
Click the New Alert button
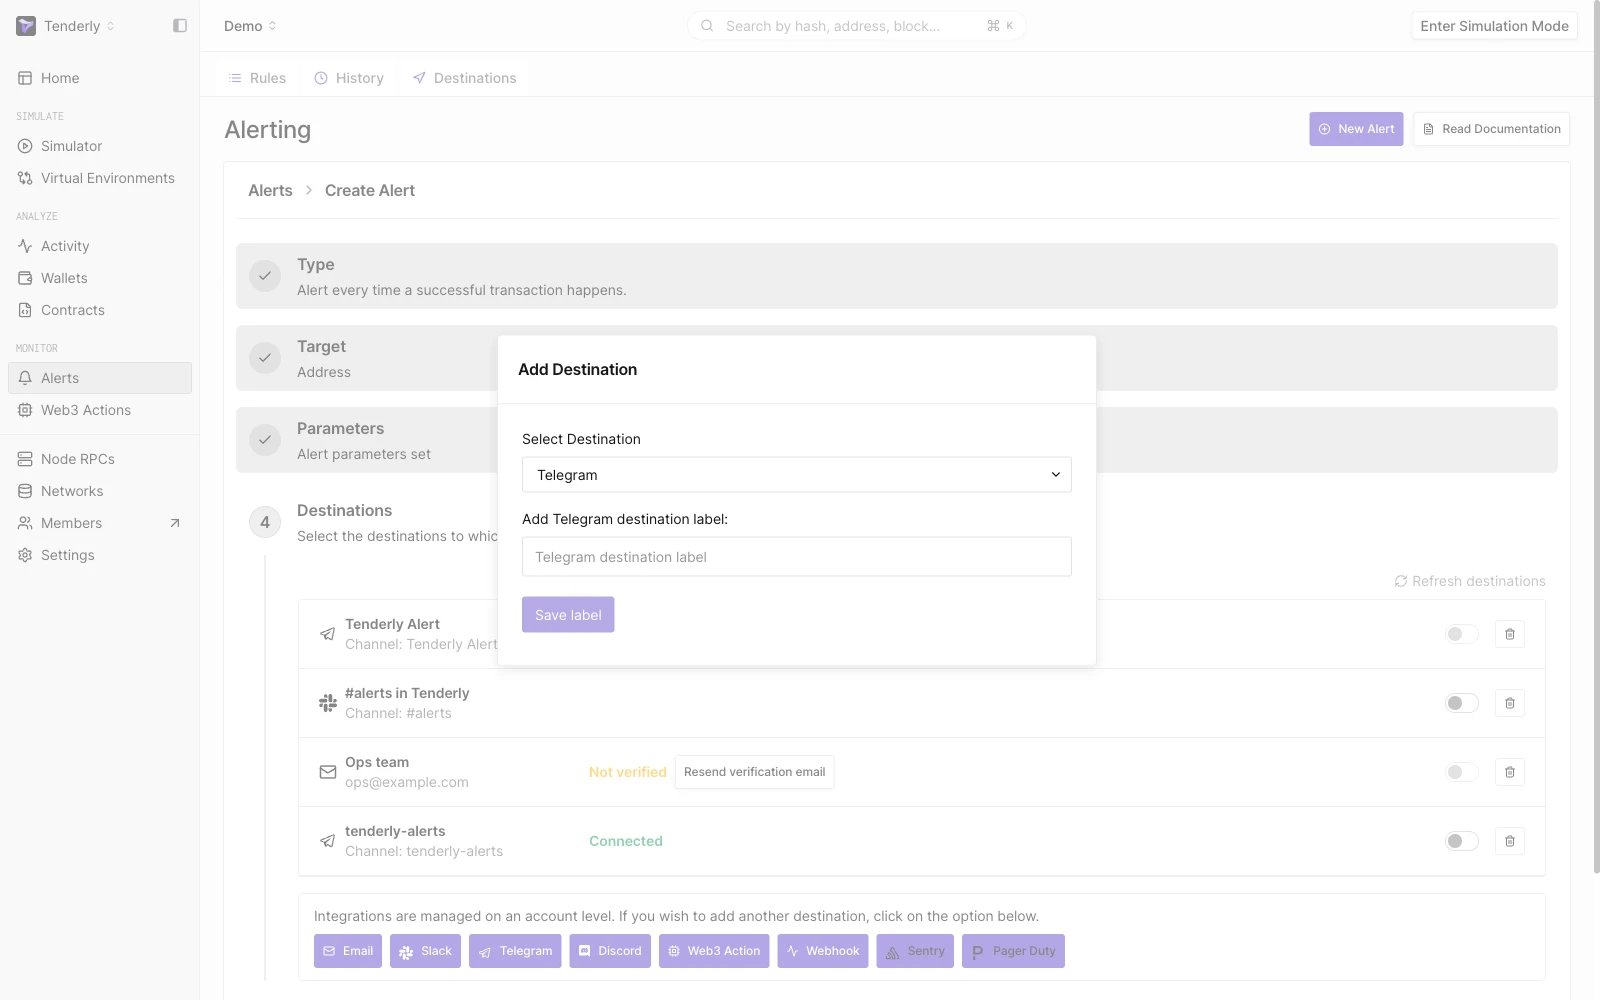1356,129
